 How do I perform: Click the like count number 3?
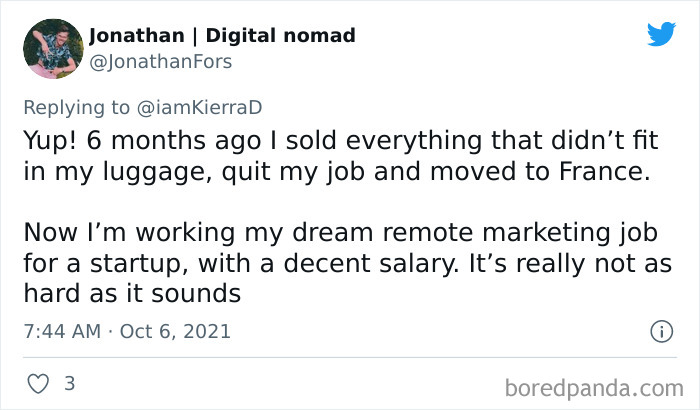click(x=69, y=383)
